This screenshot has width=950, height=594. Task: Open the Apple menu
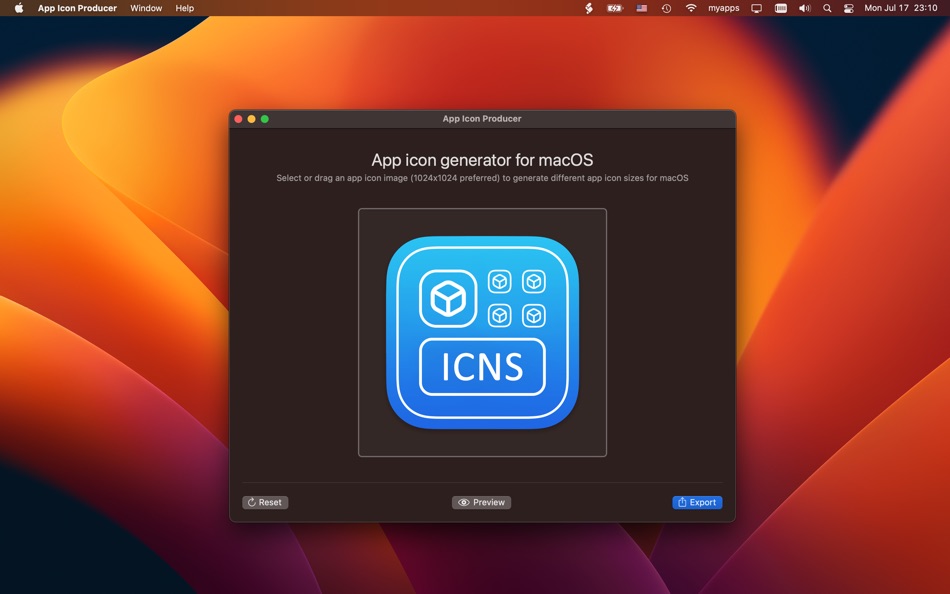coord(19,8)
